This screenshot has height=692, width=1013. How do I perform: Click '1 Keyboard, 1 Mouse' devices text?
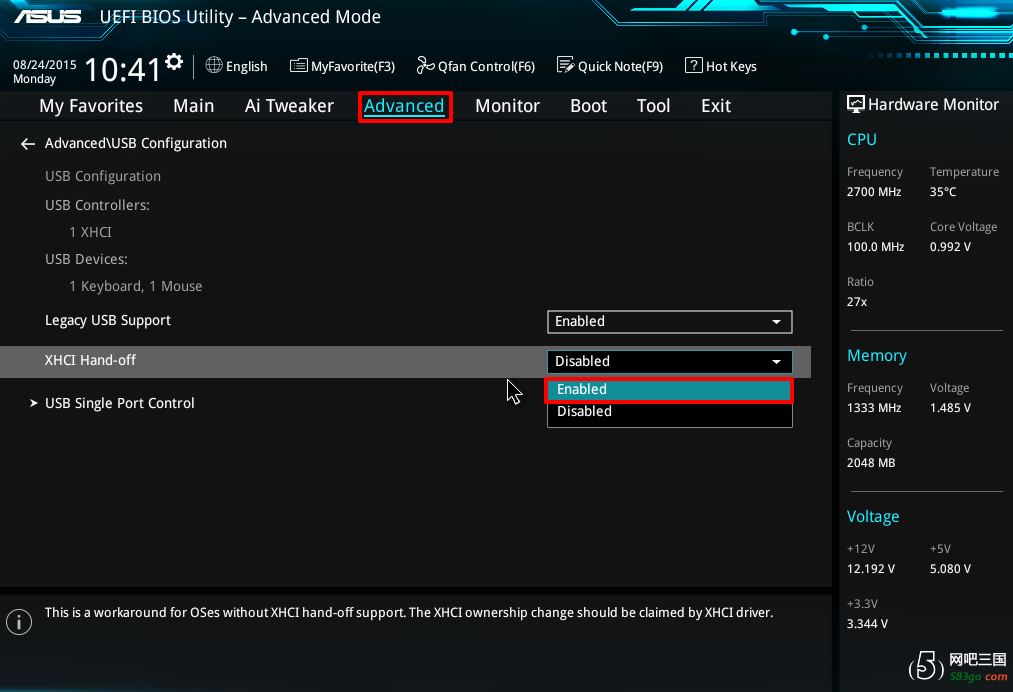[x=136, y=286]
